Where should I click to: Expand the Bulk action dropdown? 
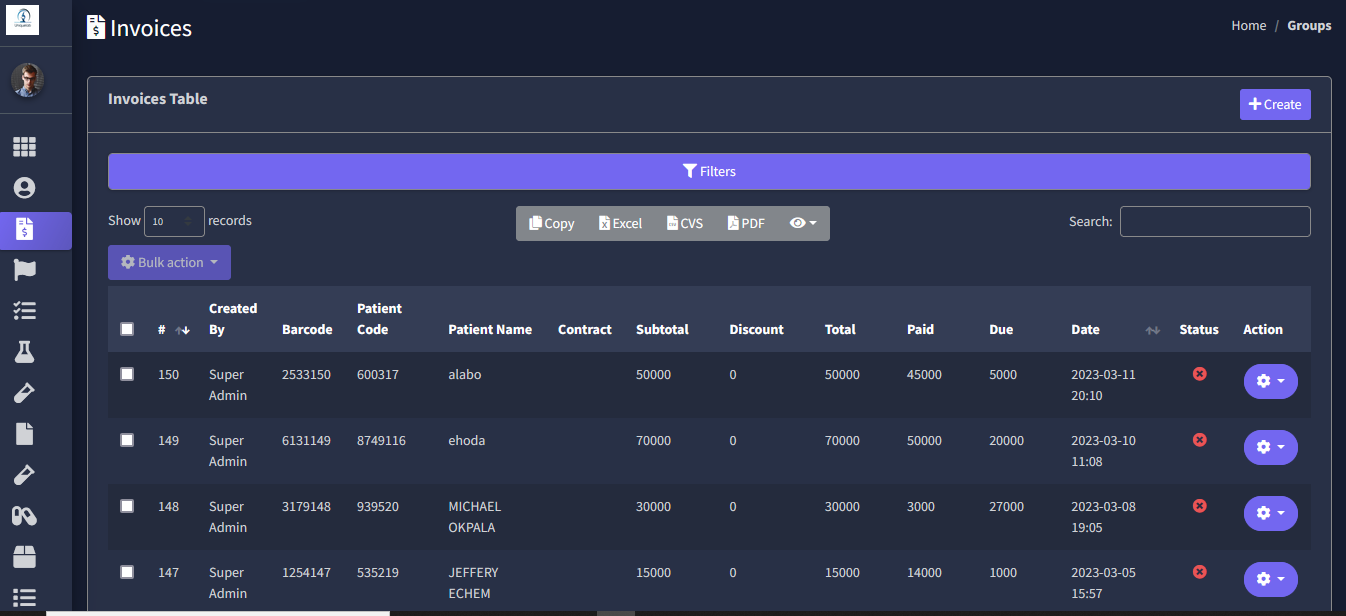(169, 262)
